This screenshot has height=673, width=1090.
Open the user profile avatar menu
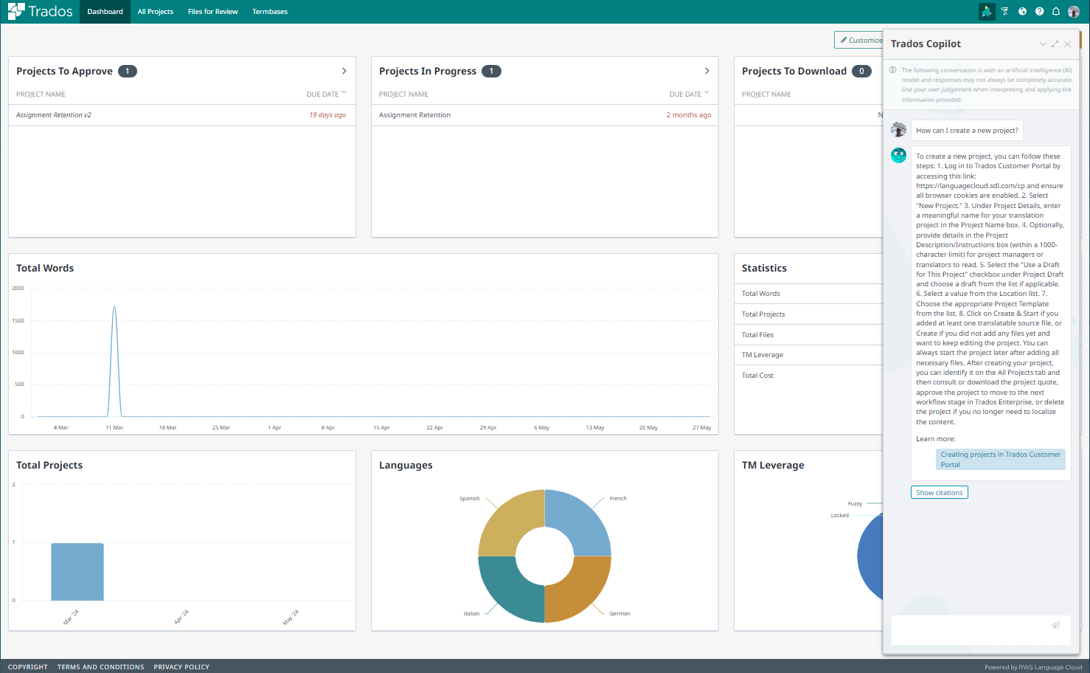(1074, 12)
